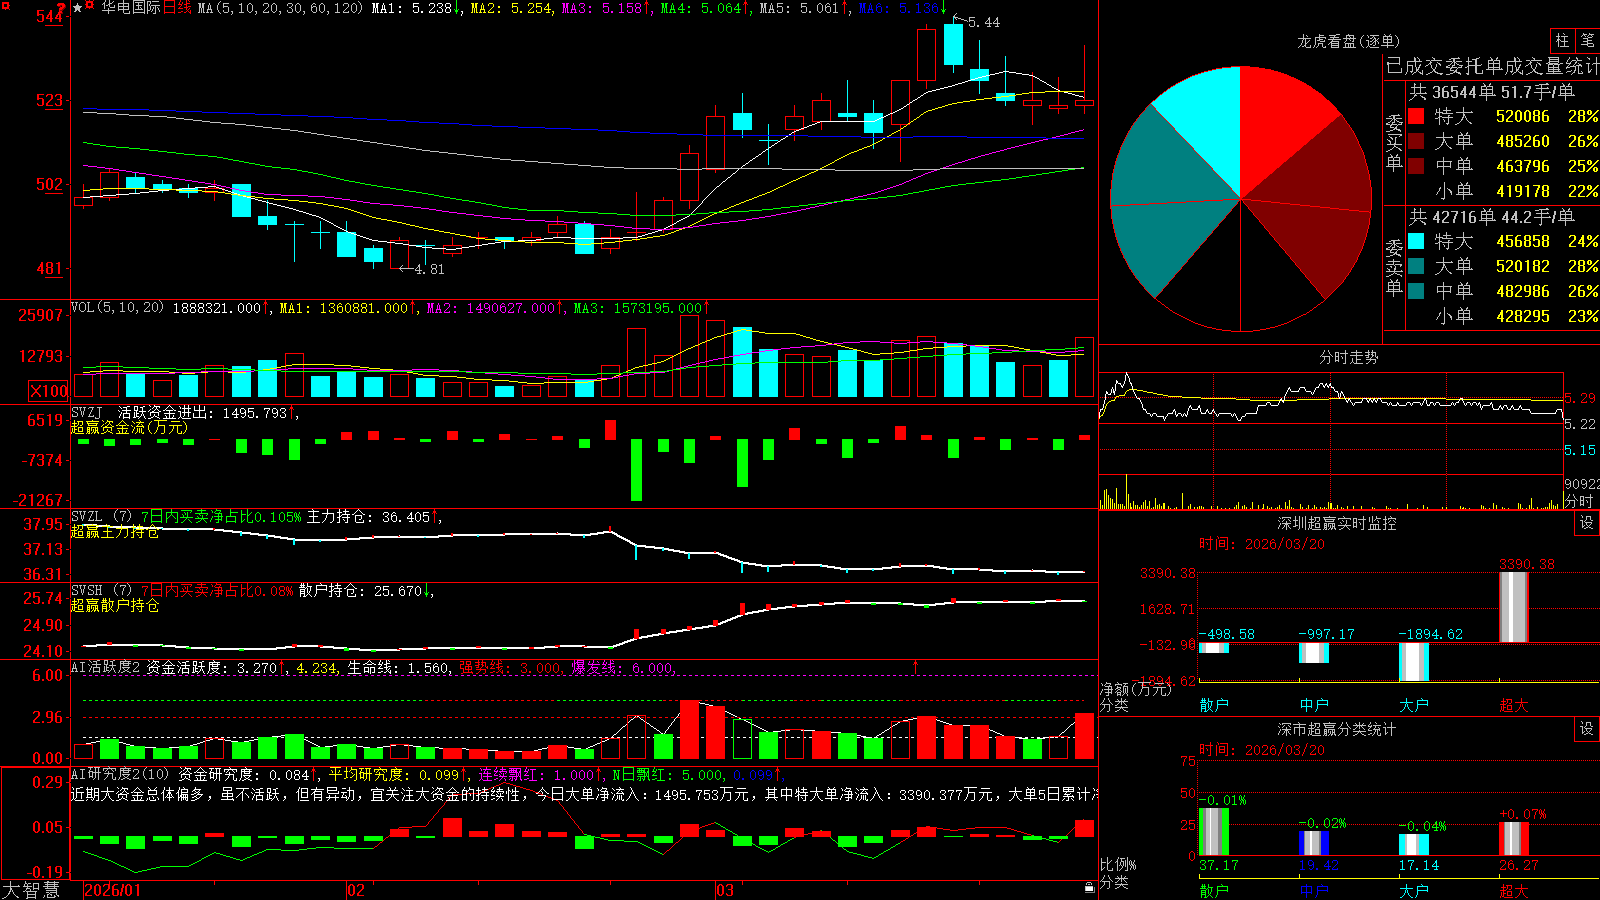The width and height of the screenshot is (1600, 900).
Task: Click the buy-side 特大 value 520086
Action: (x=1522, y=116)
